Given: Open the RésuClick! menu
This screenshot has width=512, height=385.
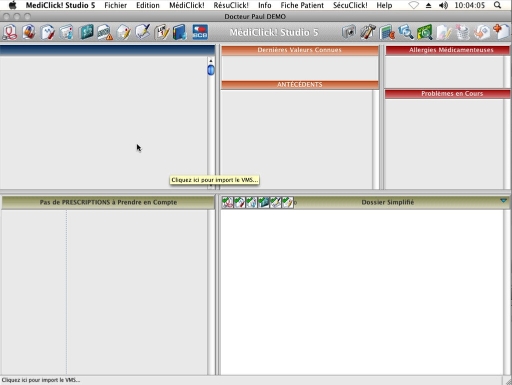Looking at the screenshot, I should coord(231,5).
